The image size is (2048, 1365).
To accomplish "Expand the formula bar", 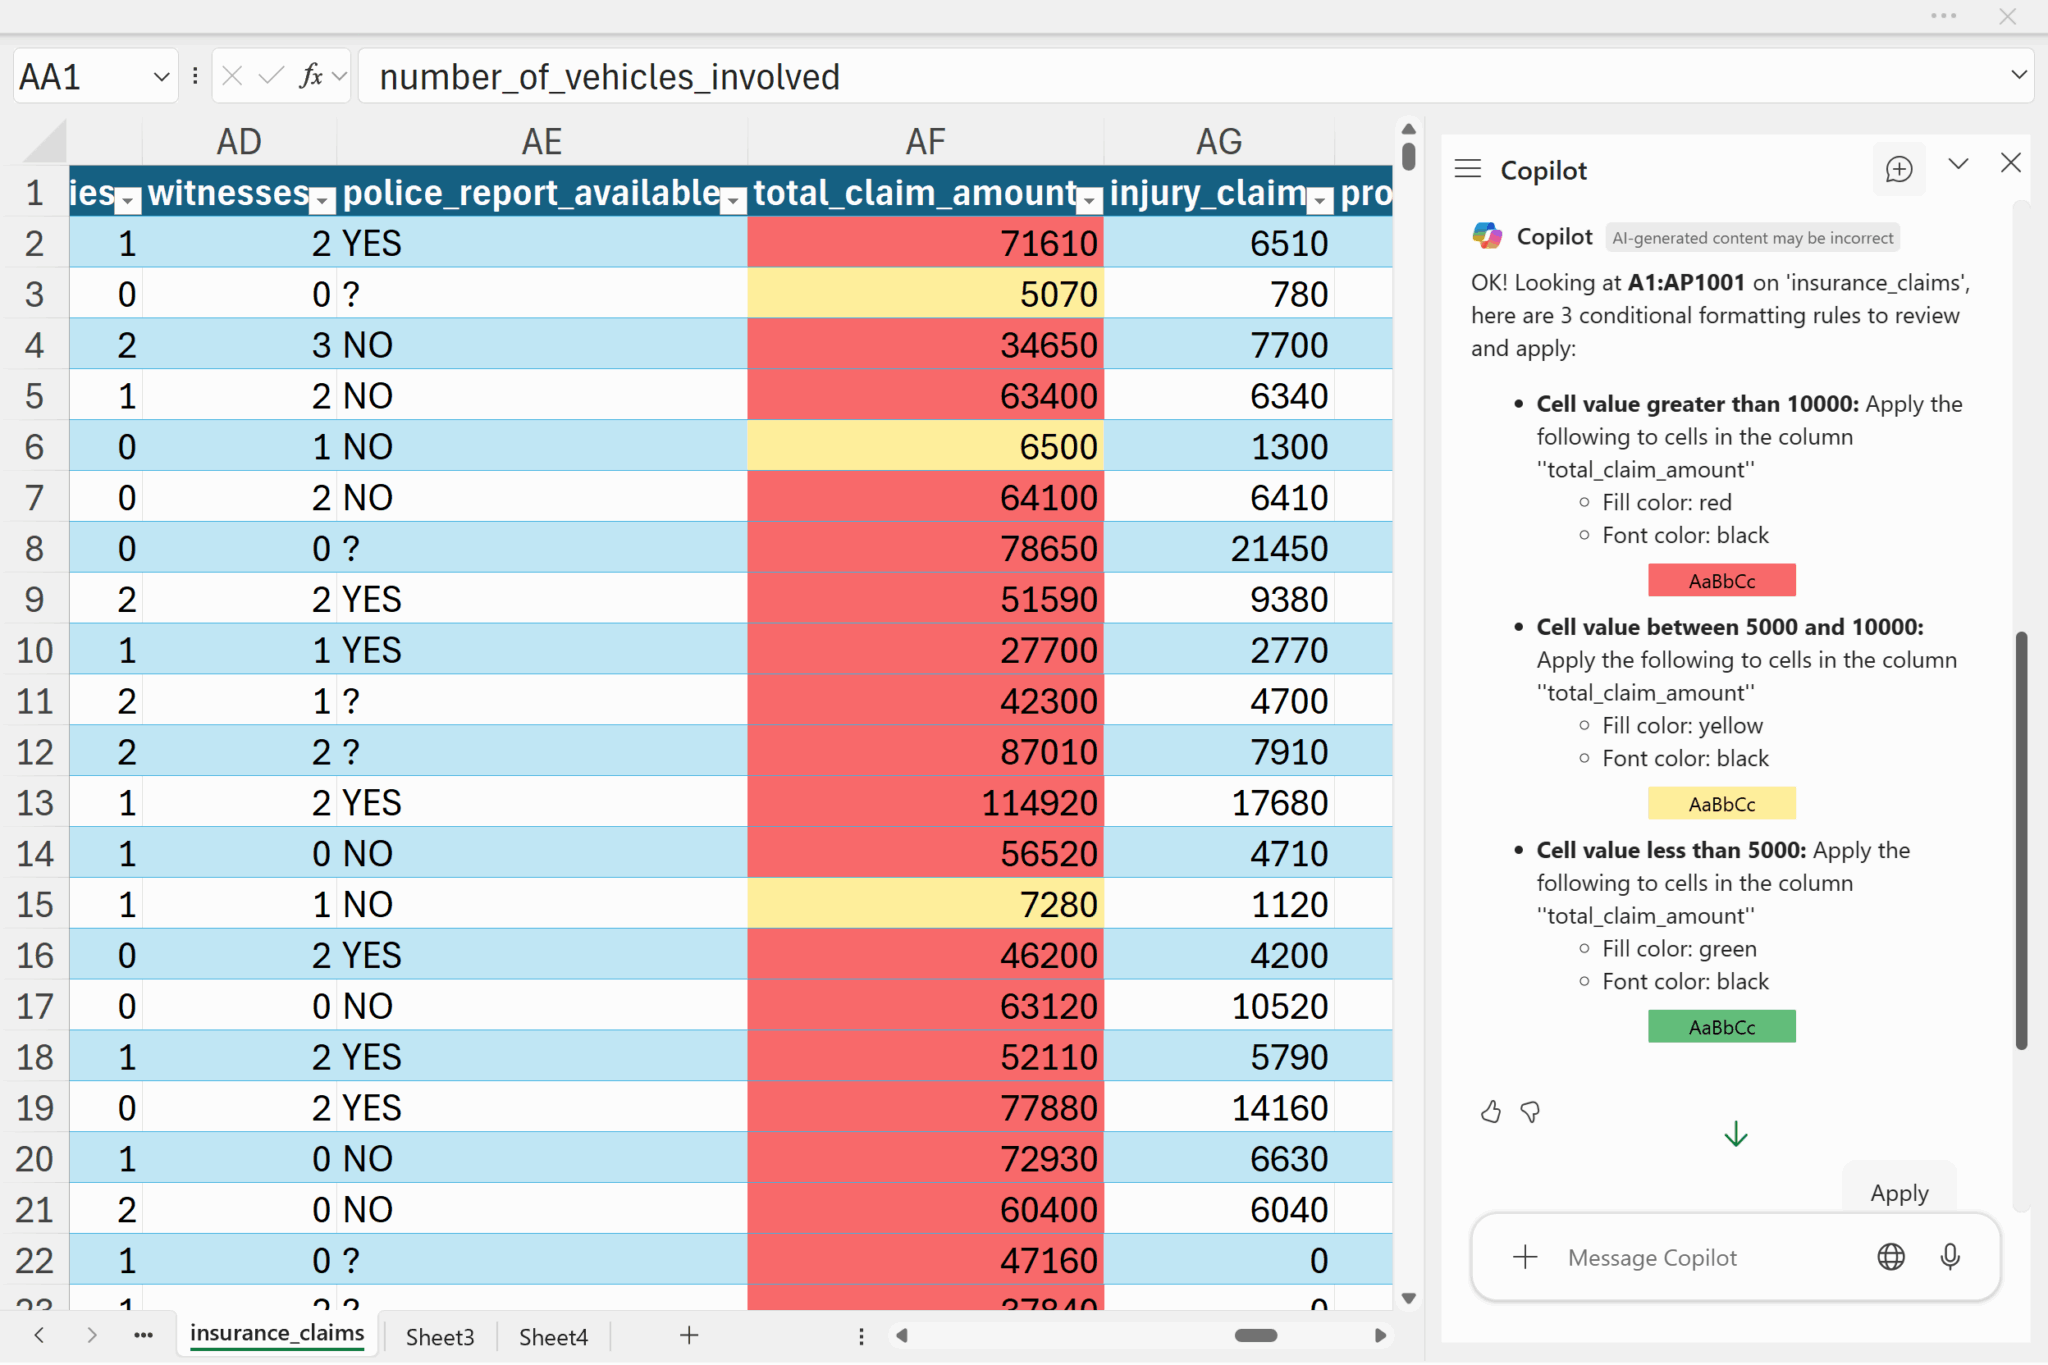I will pos(2018,75).
